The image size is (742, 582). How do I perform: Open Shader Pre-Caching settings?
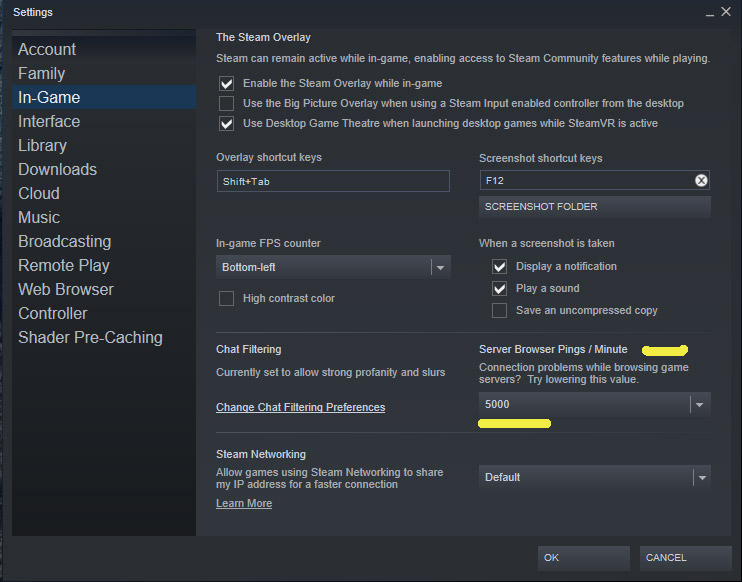point(104,337)
